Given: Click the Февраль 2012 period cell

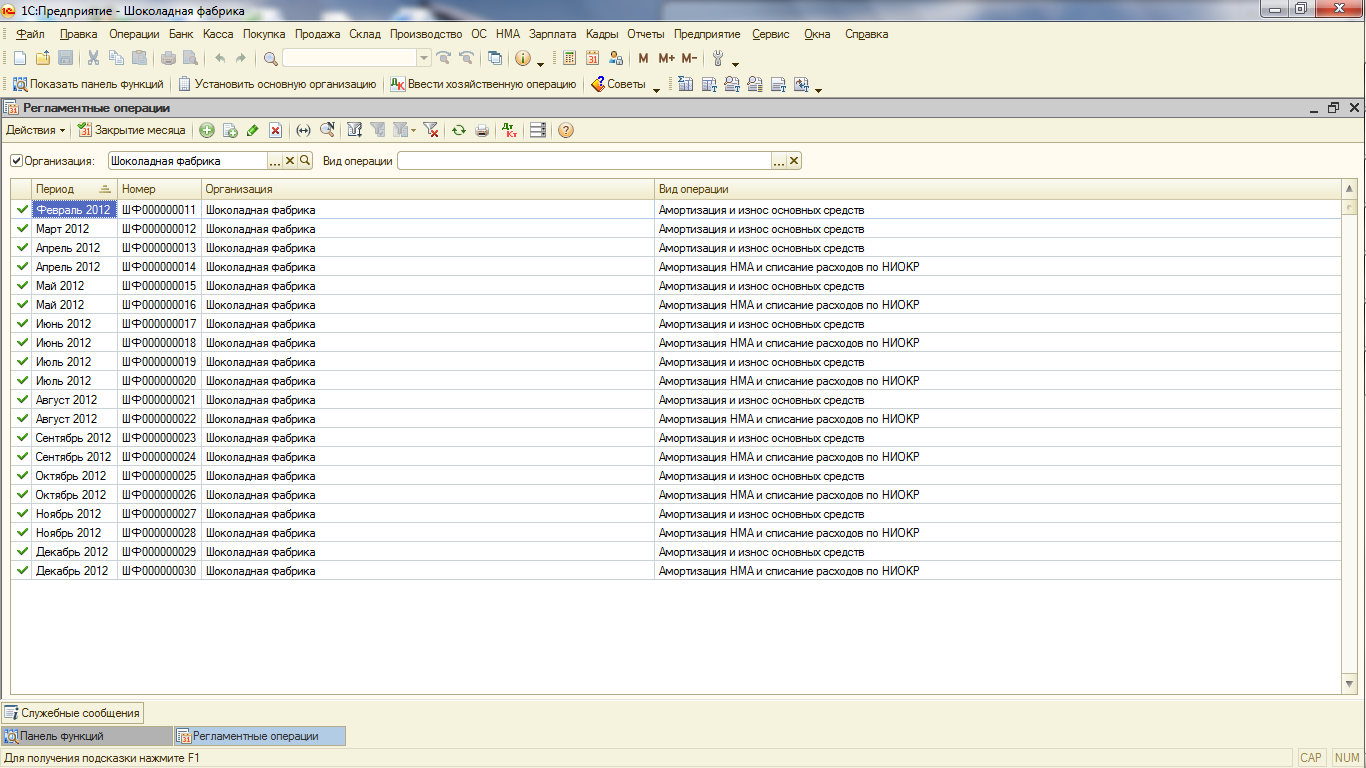Looking at the screenshot, I should (74, 210).
